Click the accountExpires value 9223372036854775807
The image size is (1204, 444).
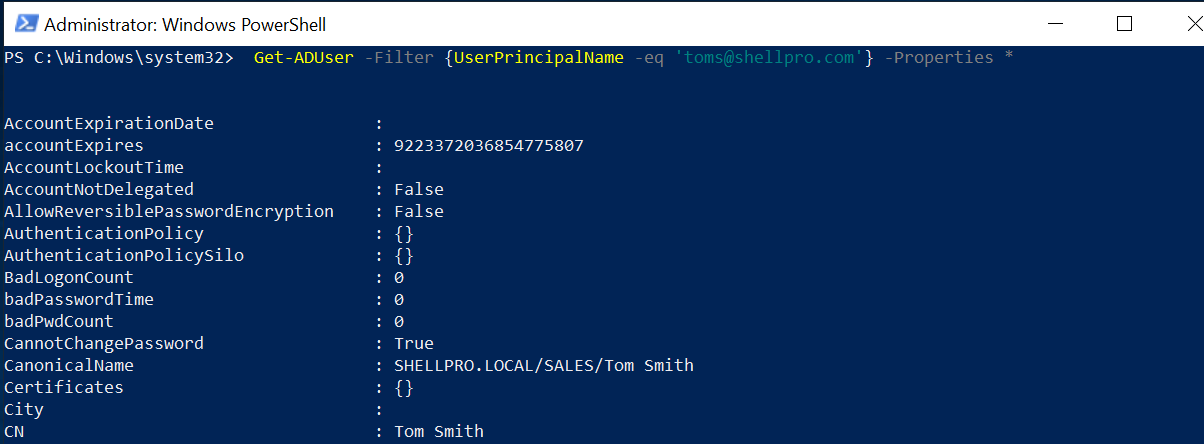(x=489, y=146)
